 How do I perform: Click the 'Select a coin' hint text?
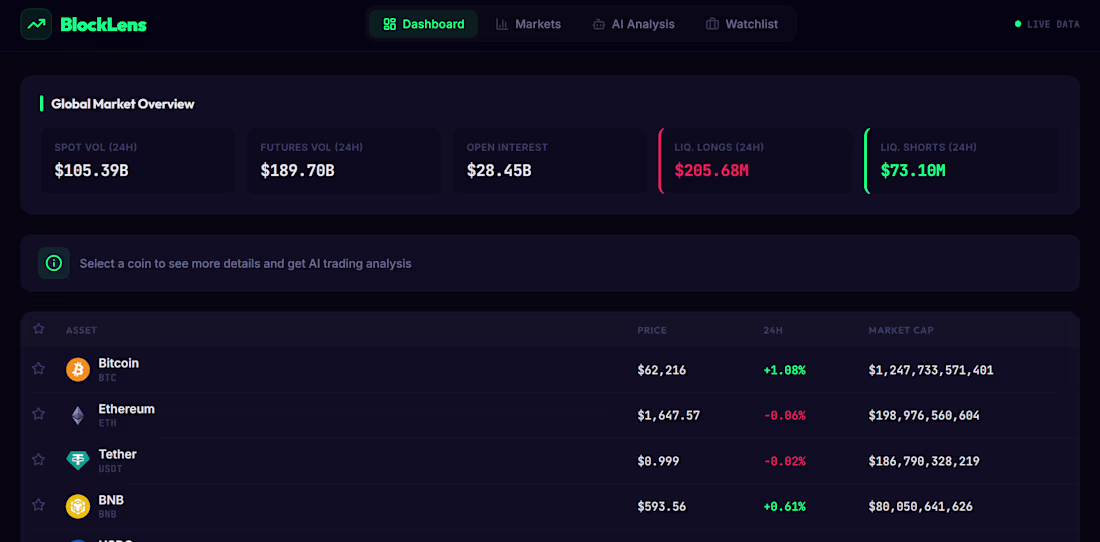pos(246,264)
